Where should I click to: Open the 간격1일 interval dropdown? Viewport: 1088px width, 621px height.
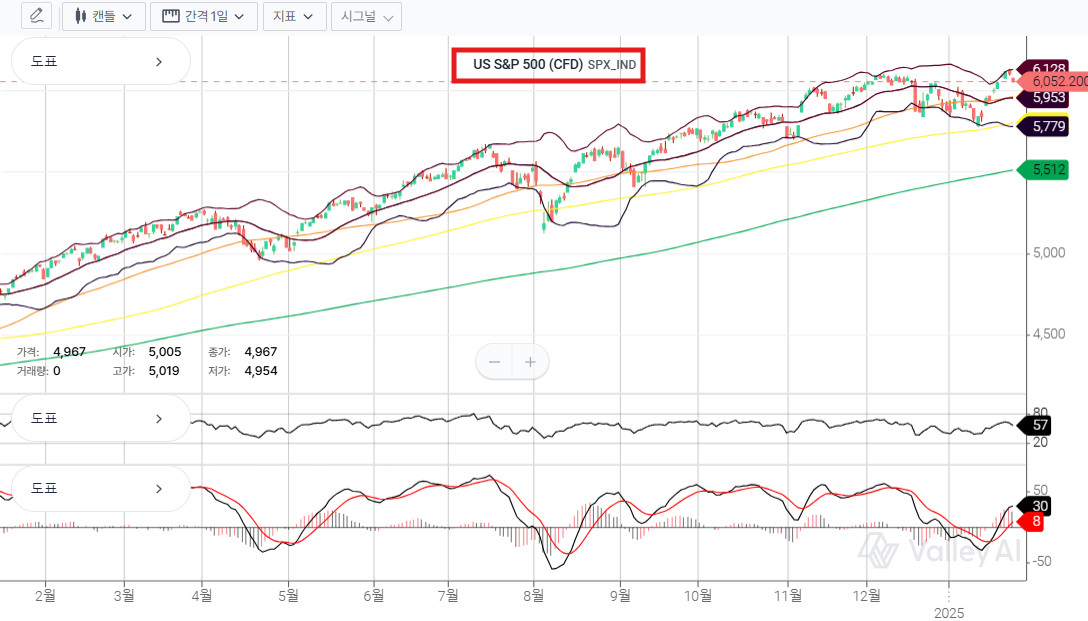coord(203,16)
